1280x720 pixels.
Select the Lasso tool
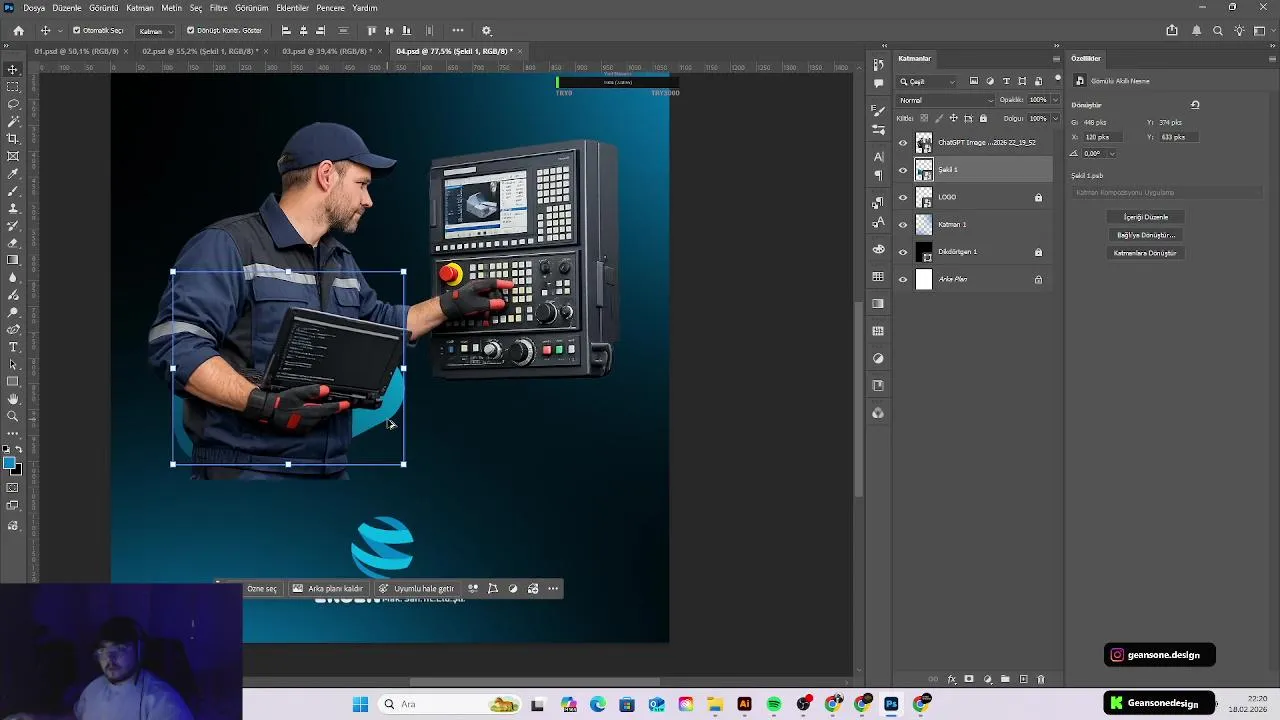(13, 104)
